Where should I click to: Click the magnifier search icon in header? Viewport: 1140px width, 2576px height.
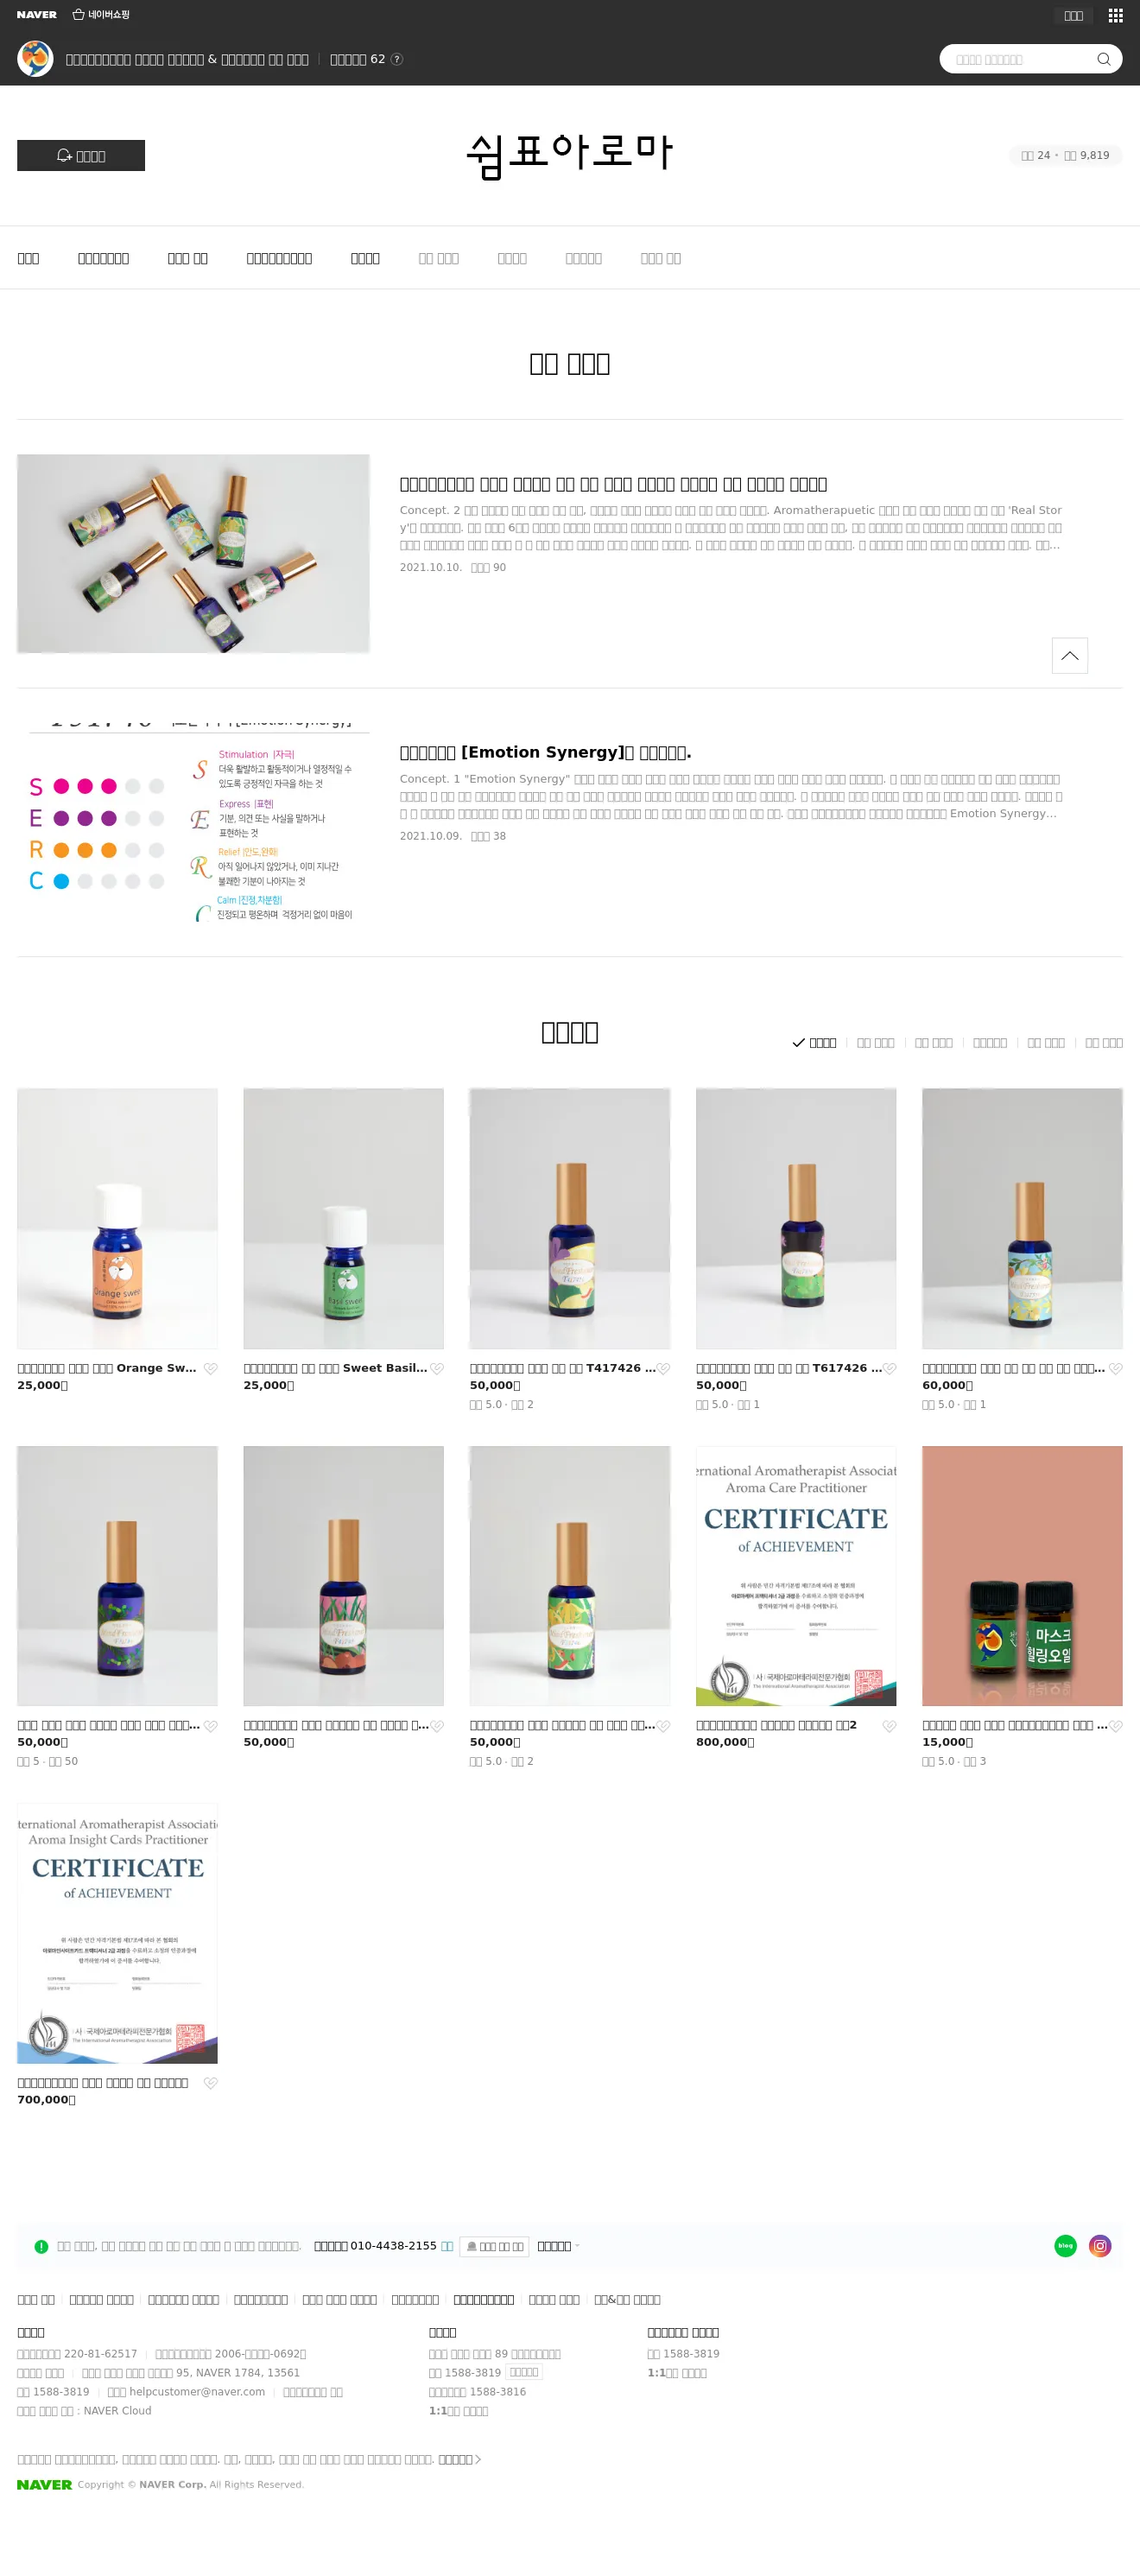click(1103, 59)
